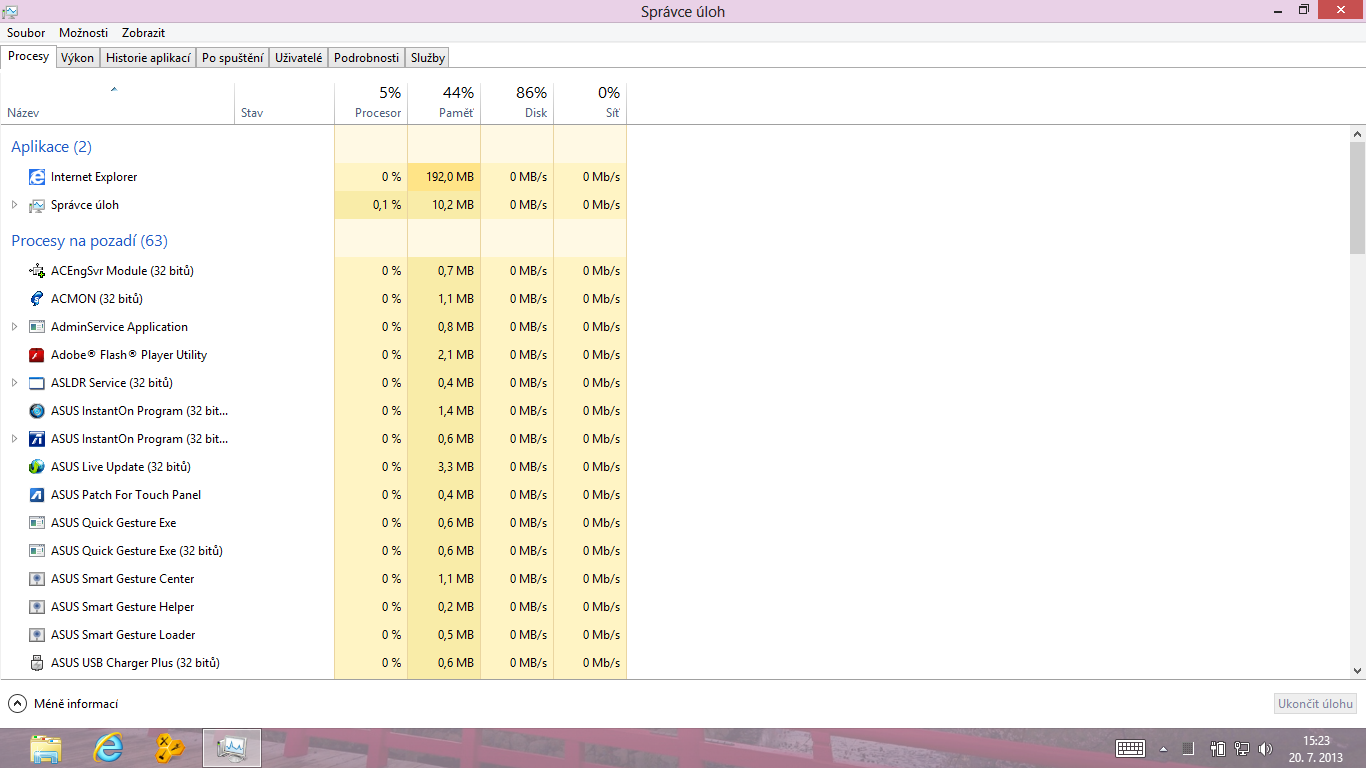Click the volume speaker icon in the tray
This screenshot has height=768, width=1366.
(1266, 749)
